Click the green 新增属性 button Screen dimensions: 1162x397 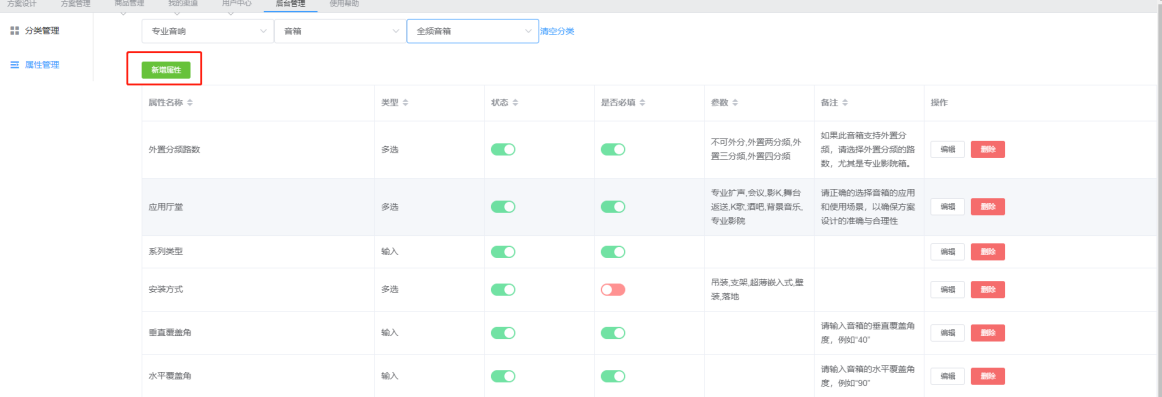point(166,70)
